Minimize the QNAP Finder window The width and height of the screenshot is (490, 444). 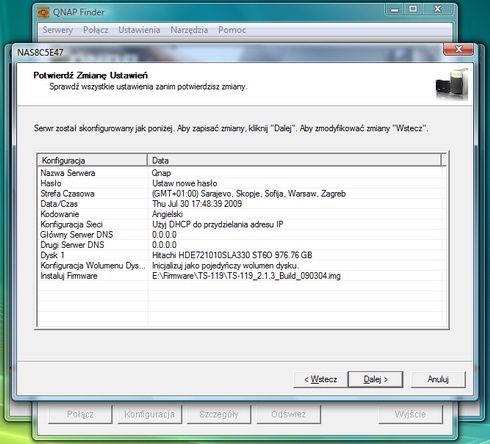(394, 10)
